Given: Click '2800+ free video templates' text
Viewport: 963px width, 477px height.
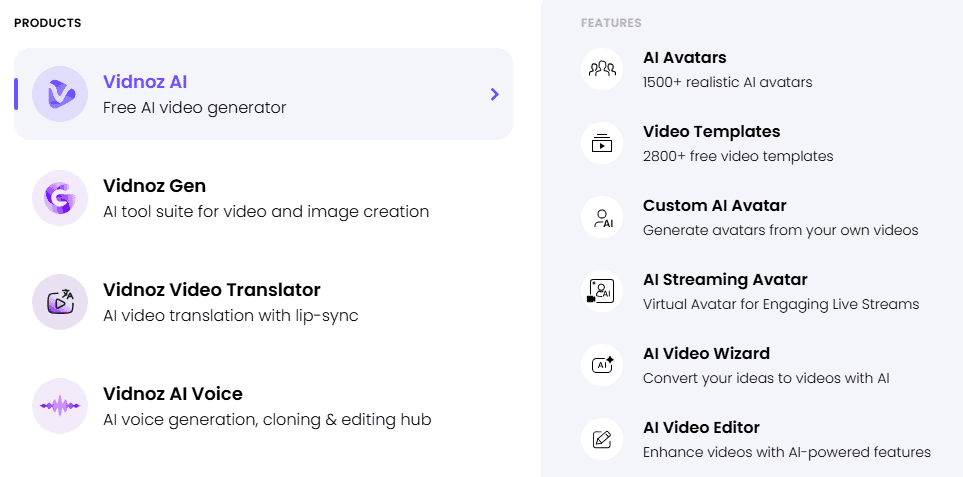Looking at the screenshot, I should tap(738, 157).
